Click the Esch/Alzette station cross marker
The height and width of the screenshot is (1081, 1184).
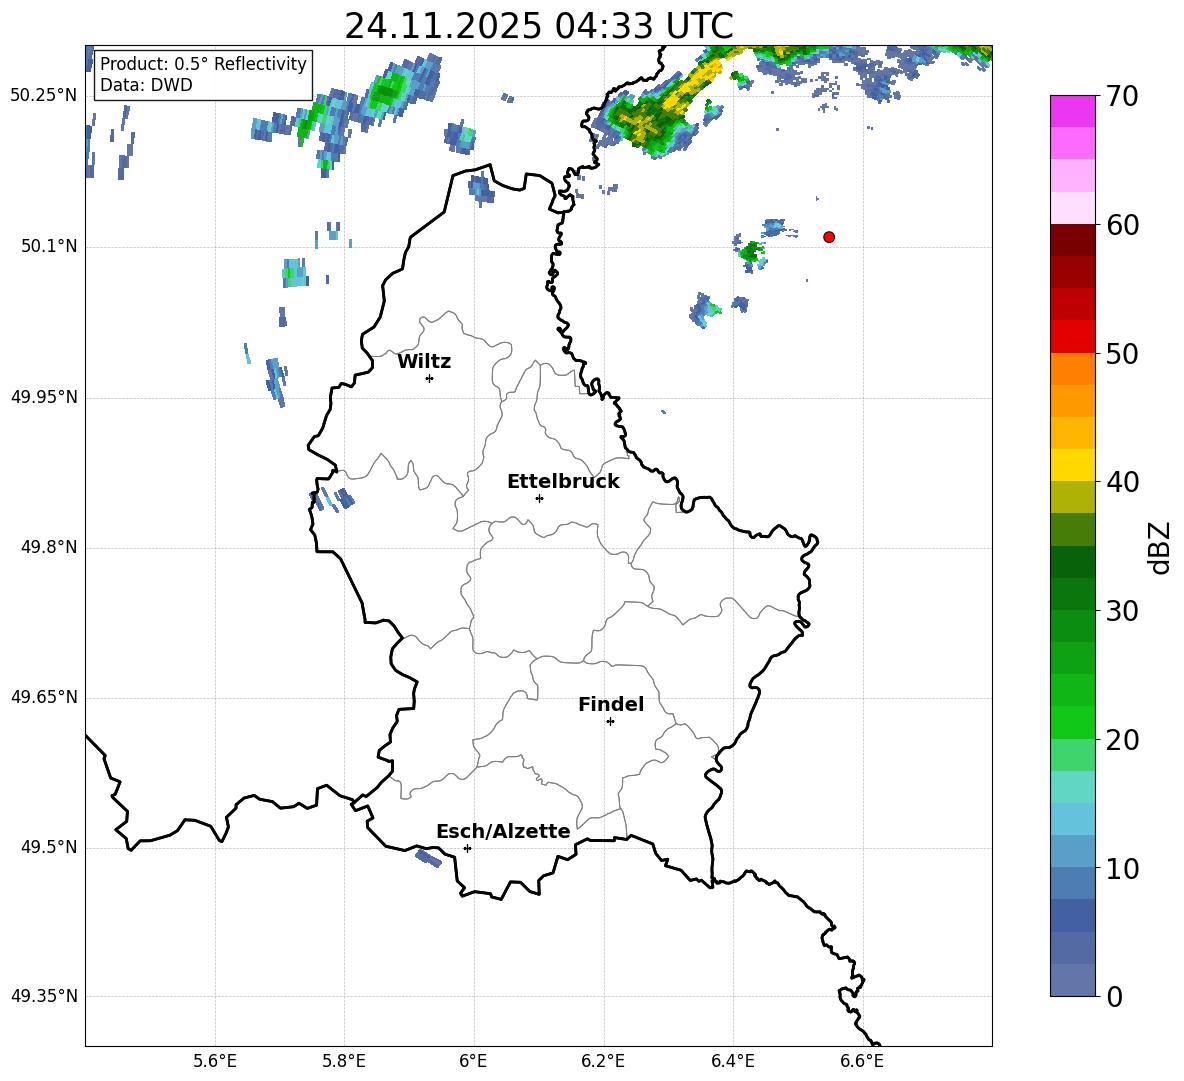[x=467, y=848]
